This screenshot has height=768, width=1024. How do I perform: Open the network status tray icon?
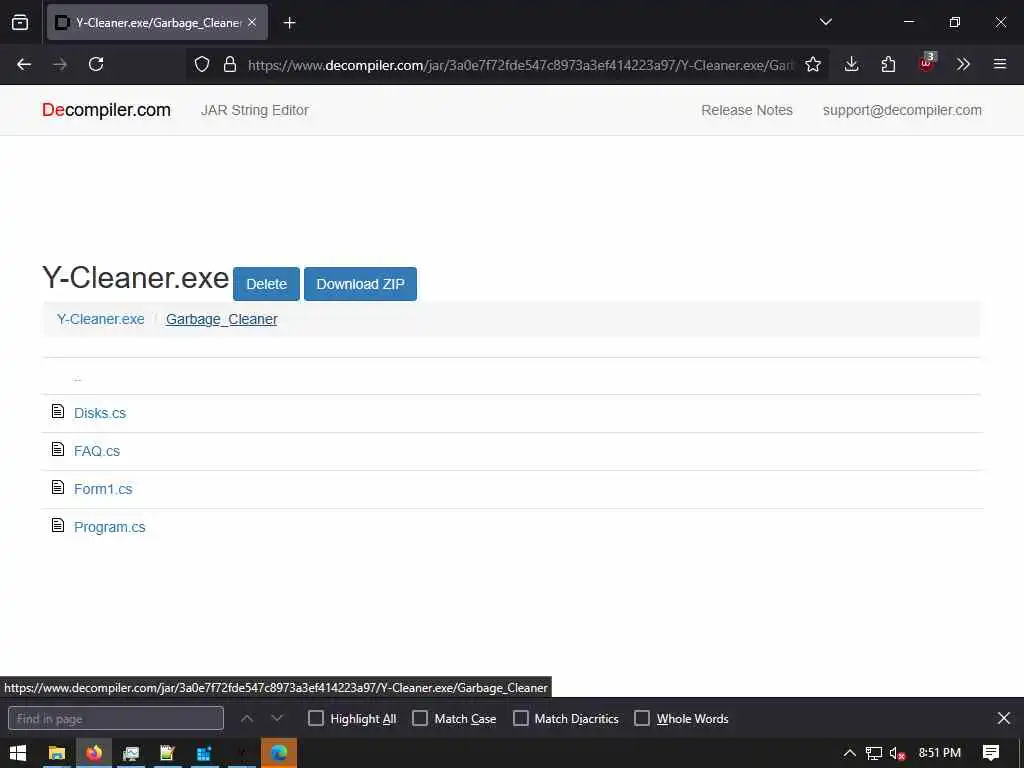(x=874, y=753)
